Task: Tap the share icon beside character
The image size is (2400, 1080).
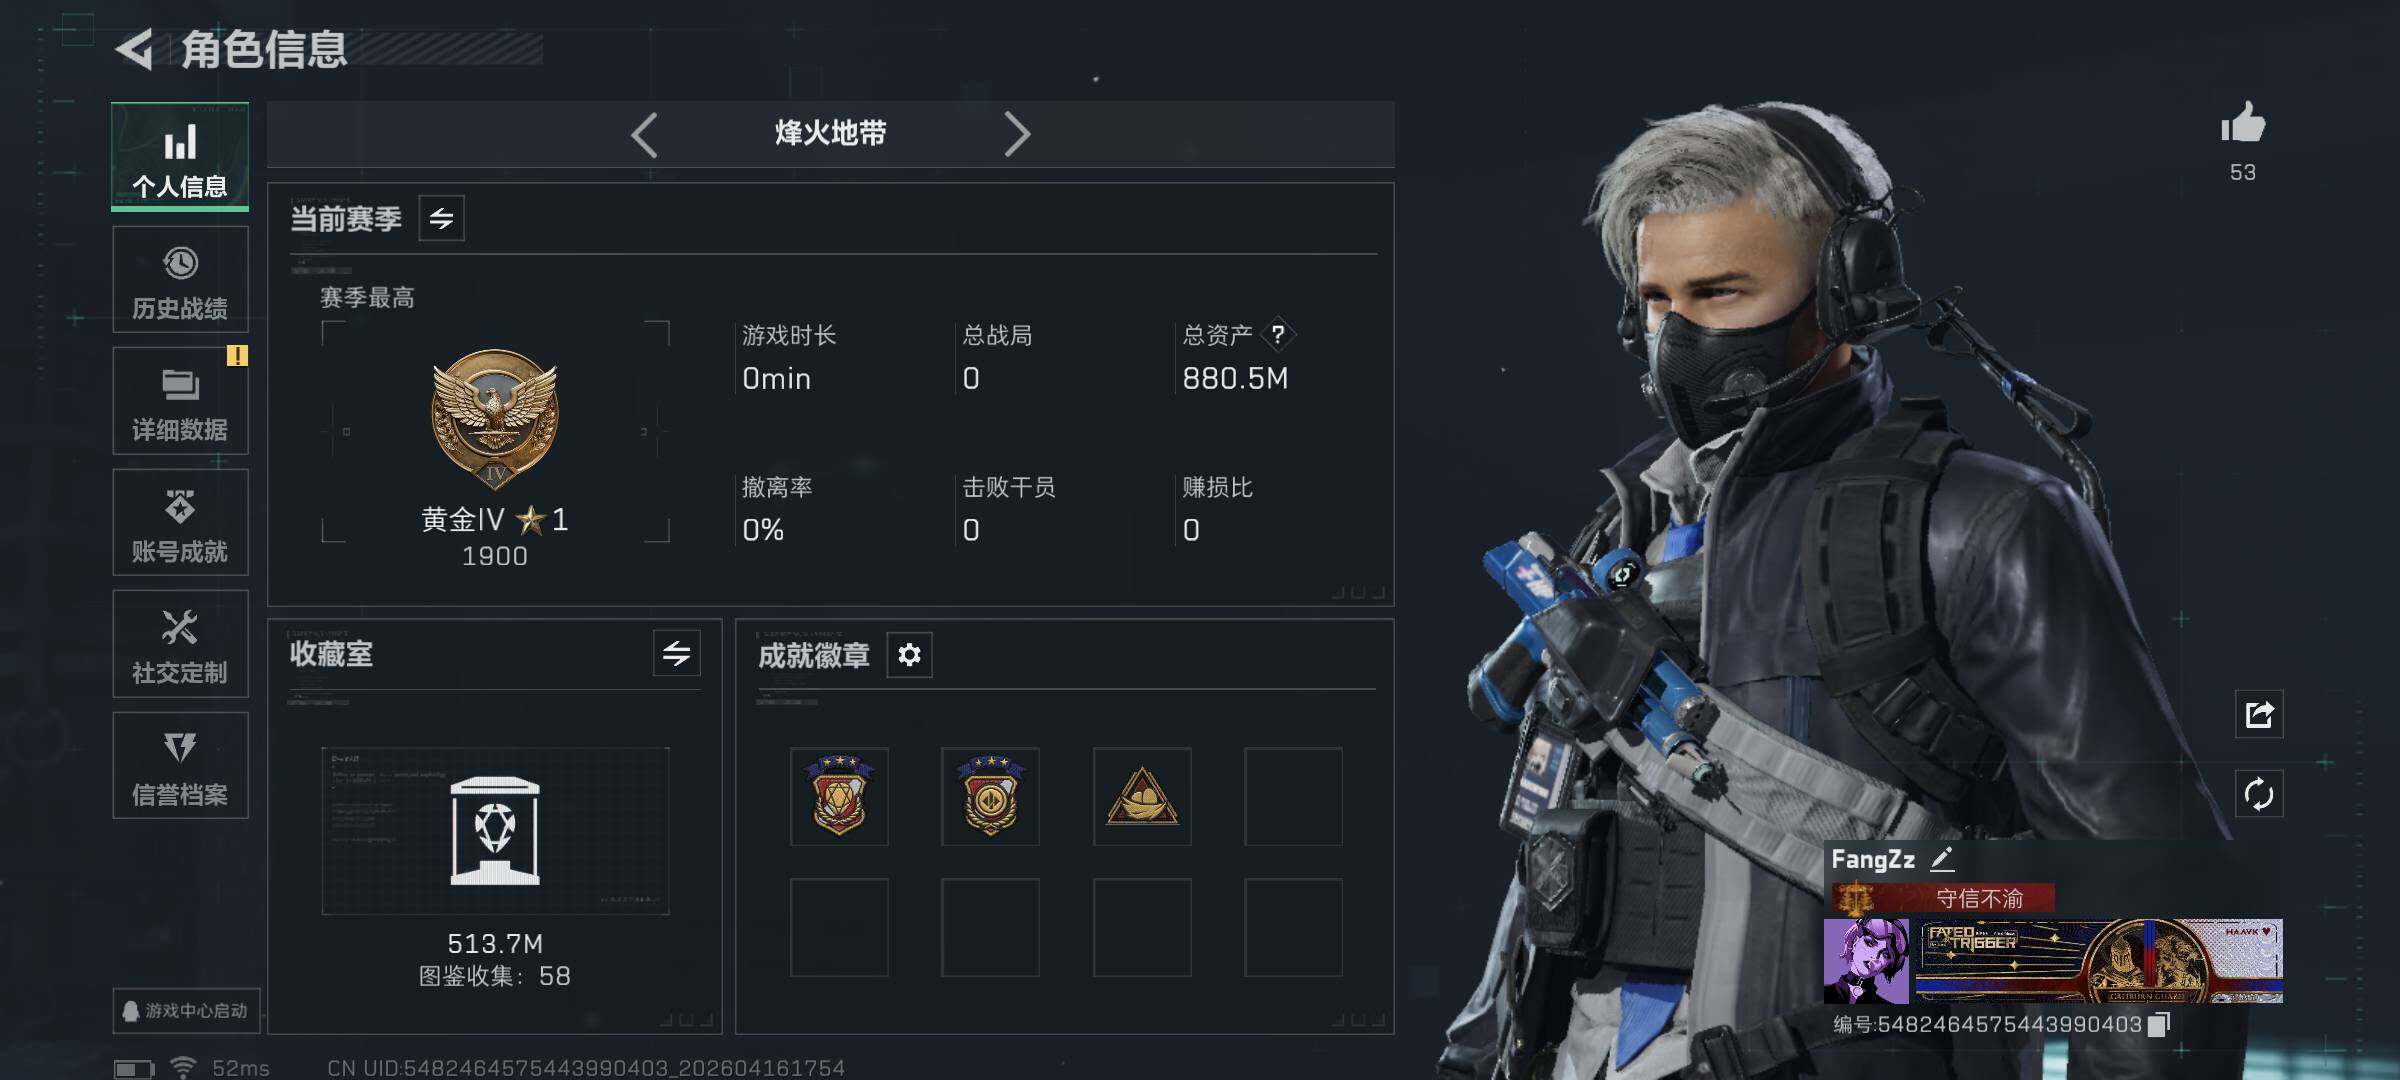Action: 2259,714
